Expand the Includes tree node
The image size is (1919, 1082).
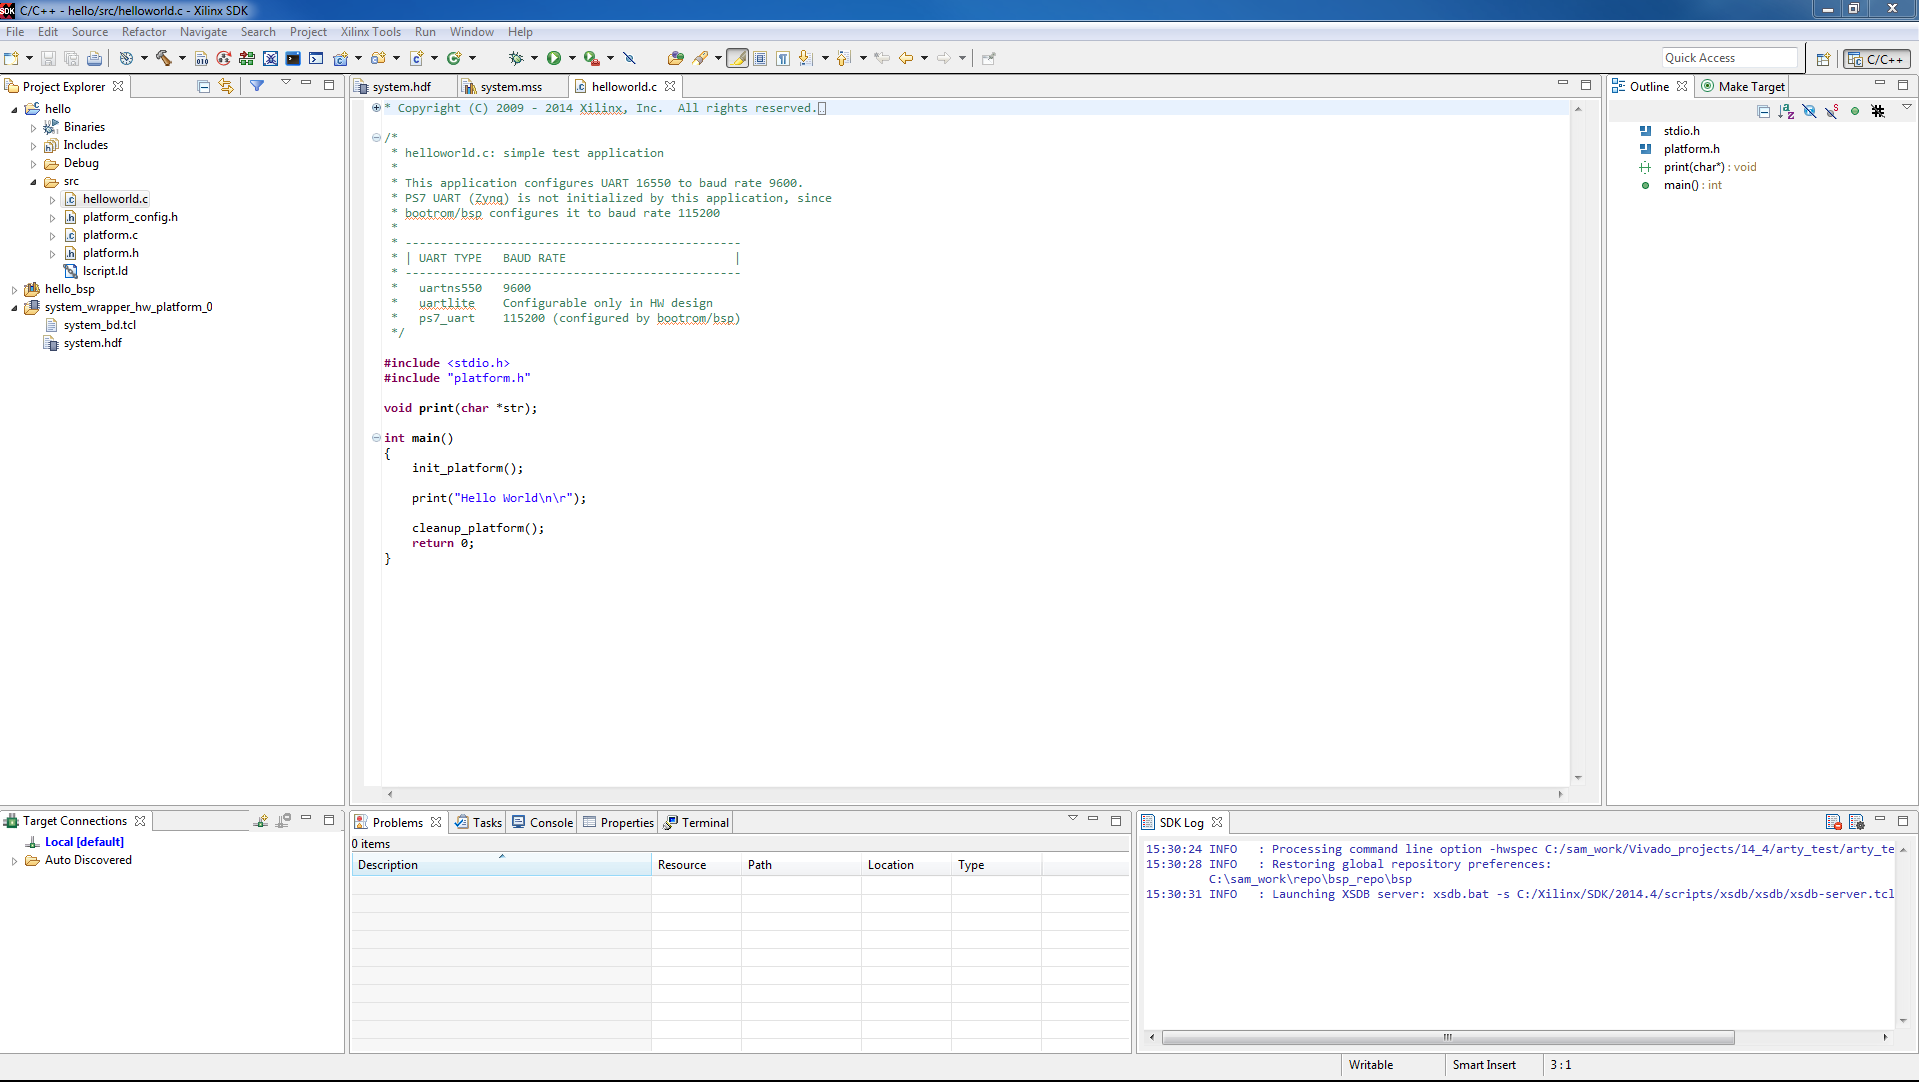tap(33, 146)
